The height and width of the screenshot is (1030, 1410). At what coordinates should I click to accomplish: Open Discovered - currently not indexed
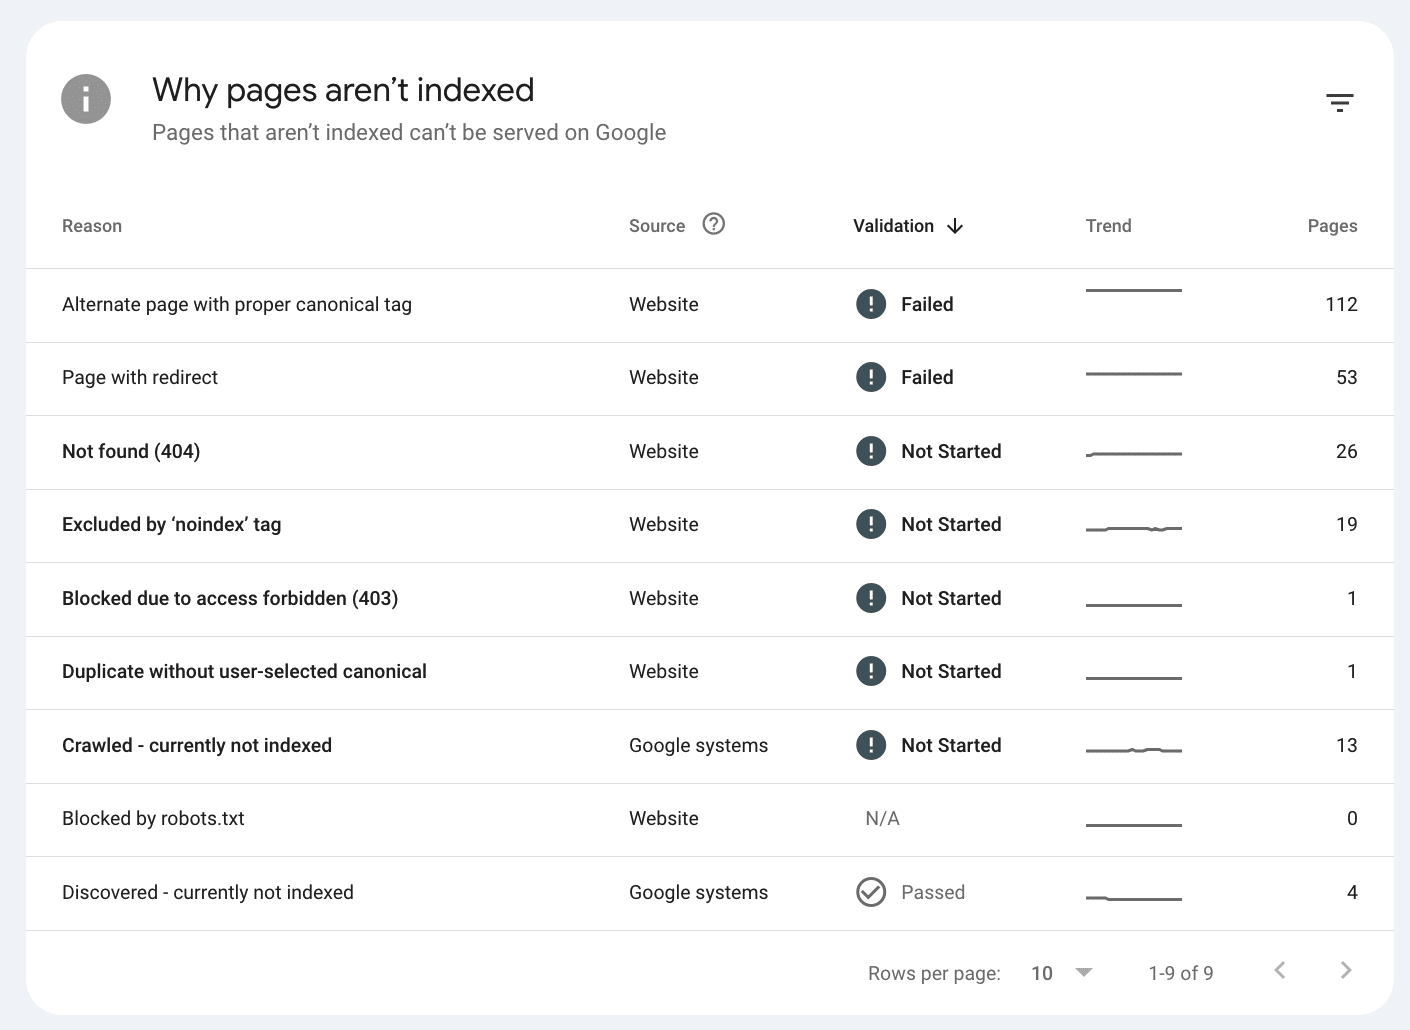point(208,892)
